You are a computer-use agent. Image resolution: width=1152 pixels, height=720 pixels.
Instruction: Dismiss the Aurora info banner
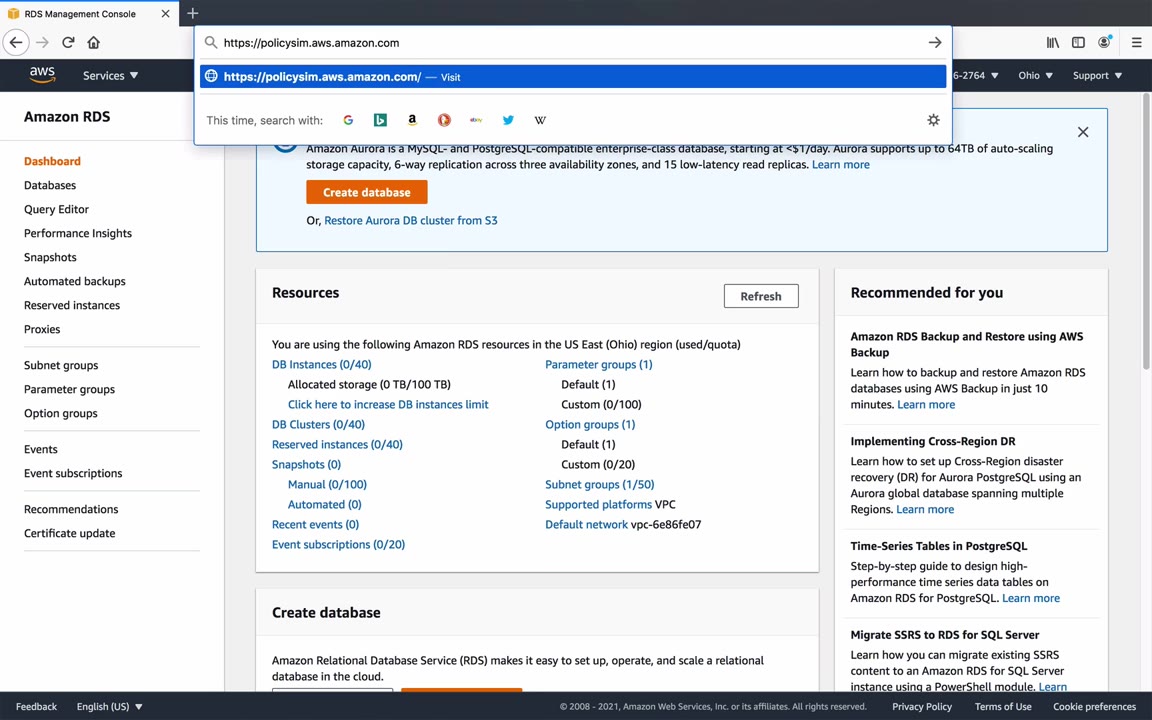(1083, 132)
